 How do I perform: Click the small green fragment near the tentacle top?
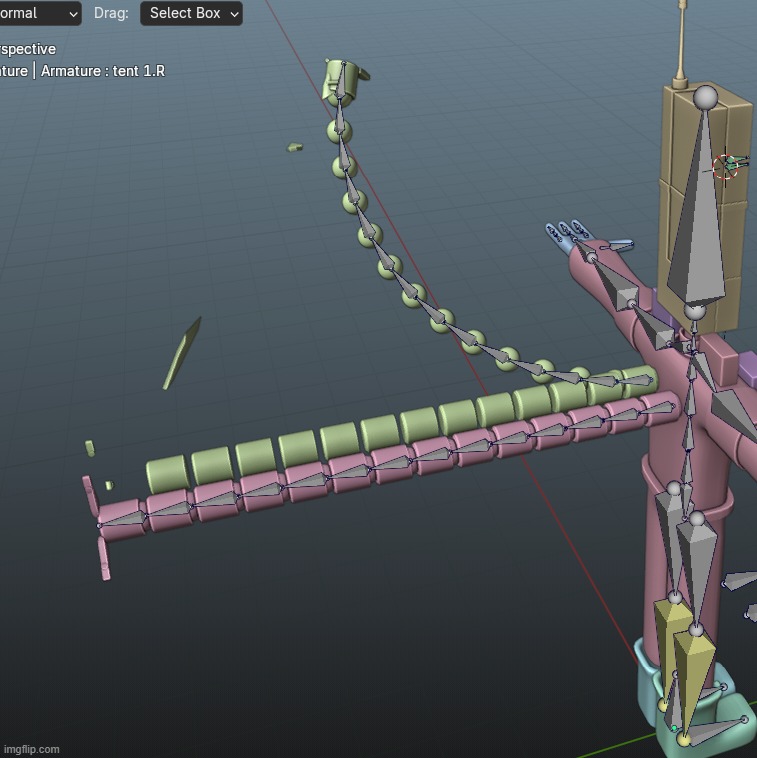(x=295, y=147)
